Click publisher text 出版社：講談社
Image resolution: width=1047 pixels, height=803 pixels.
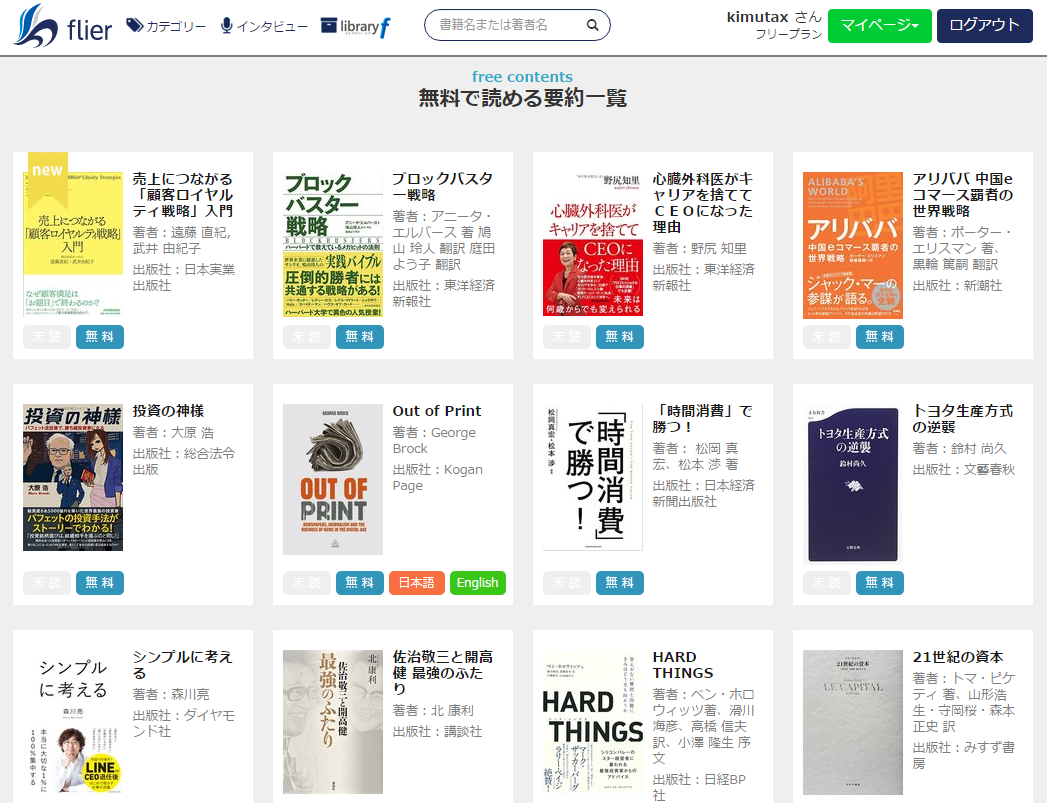[x=437, y=732]
